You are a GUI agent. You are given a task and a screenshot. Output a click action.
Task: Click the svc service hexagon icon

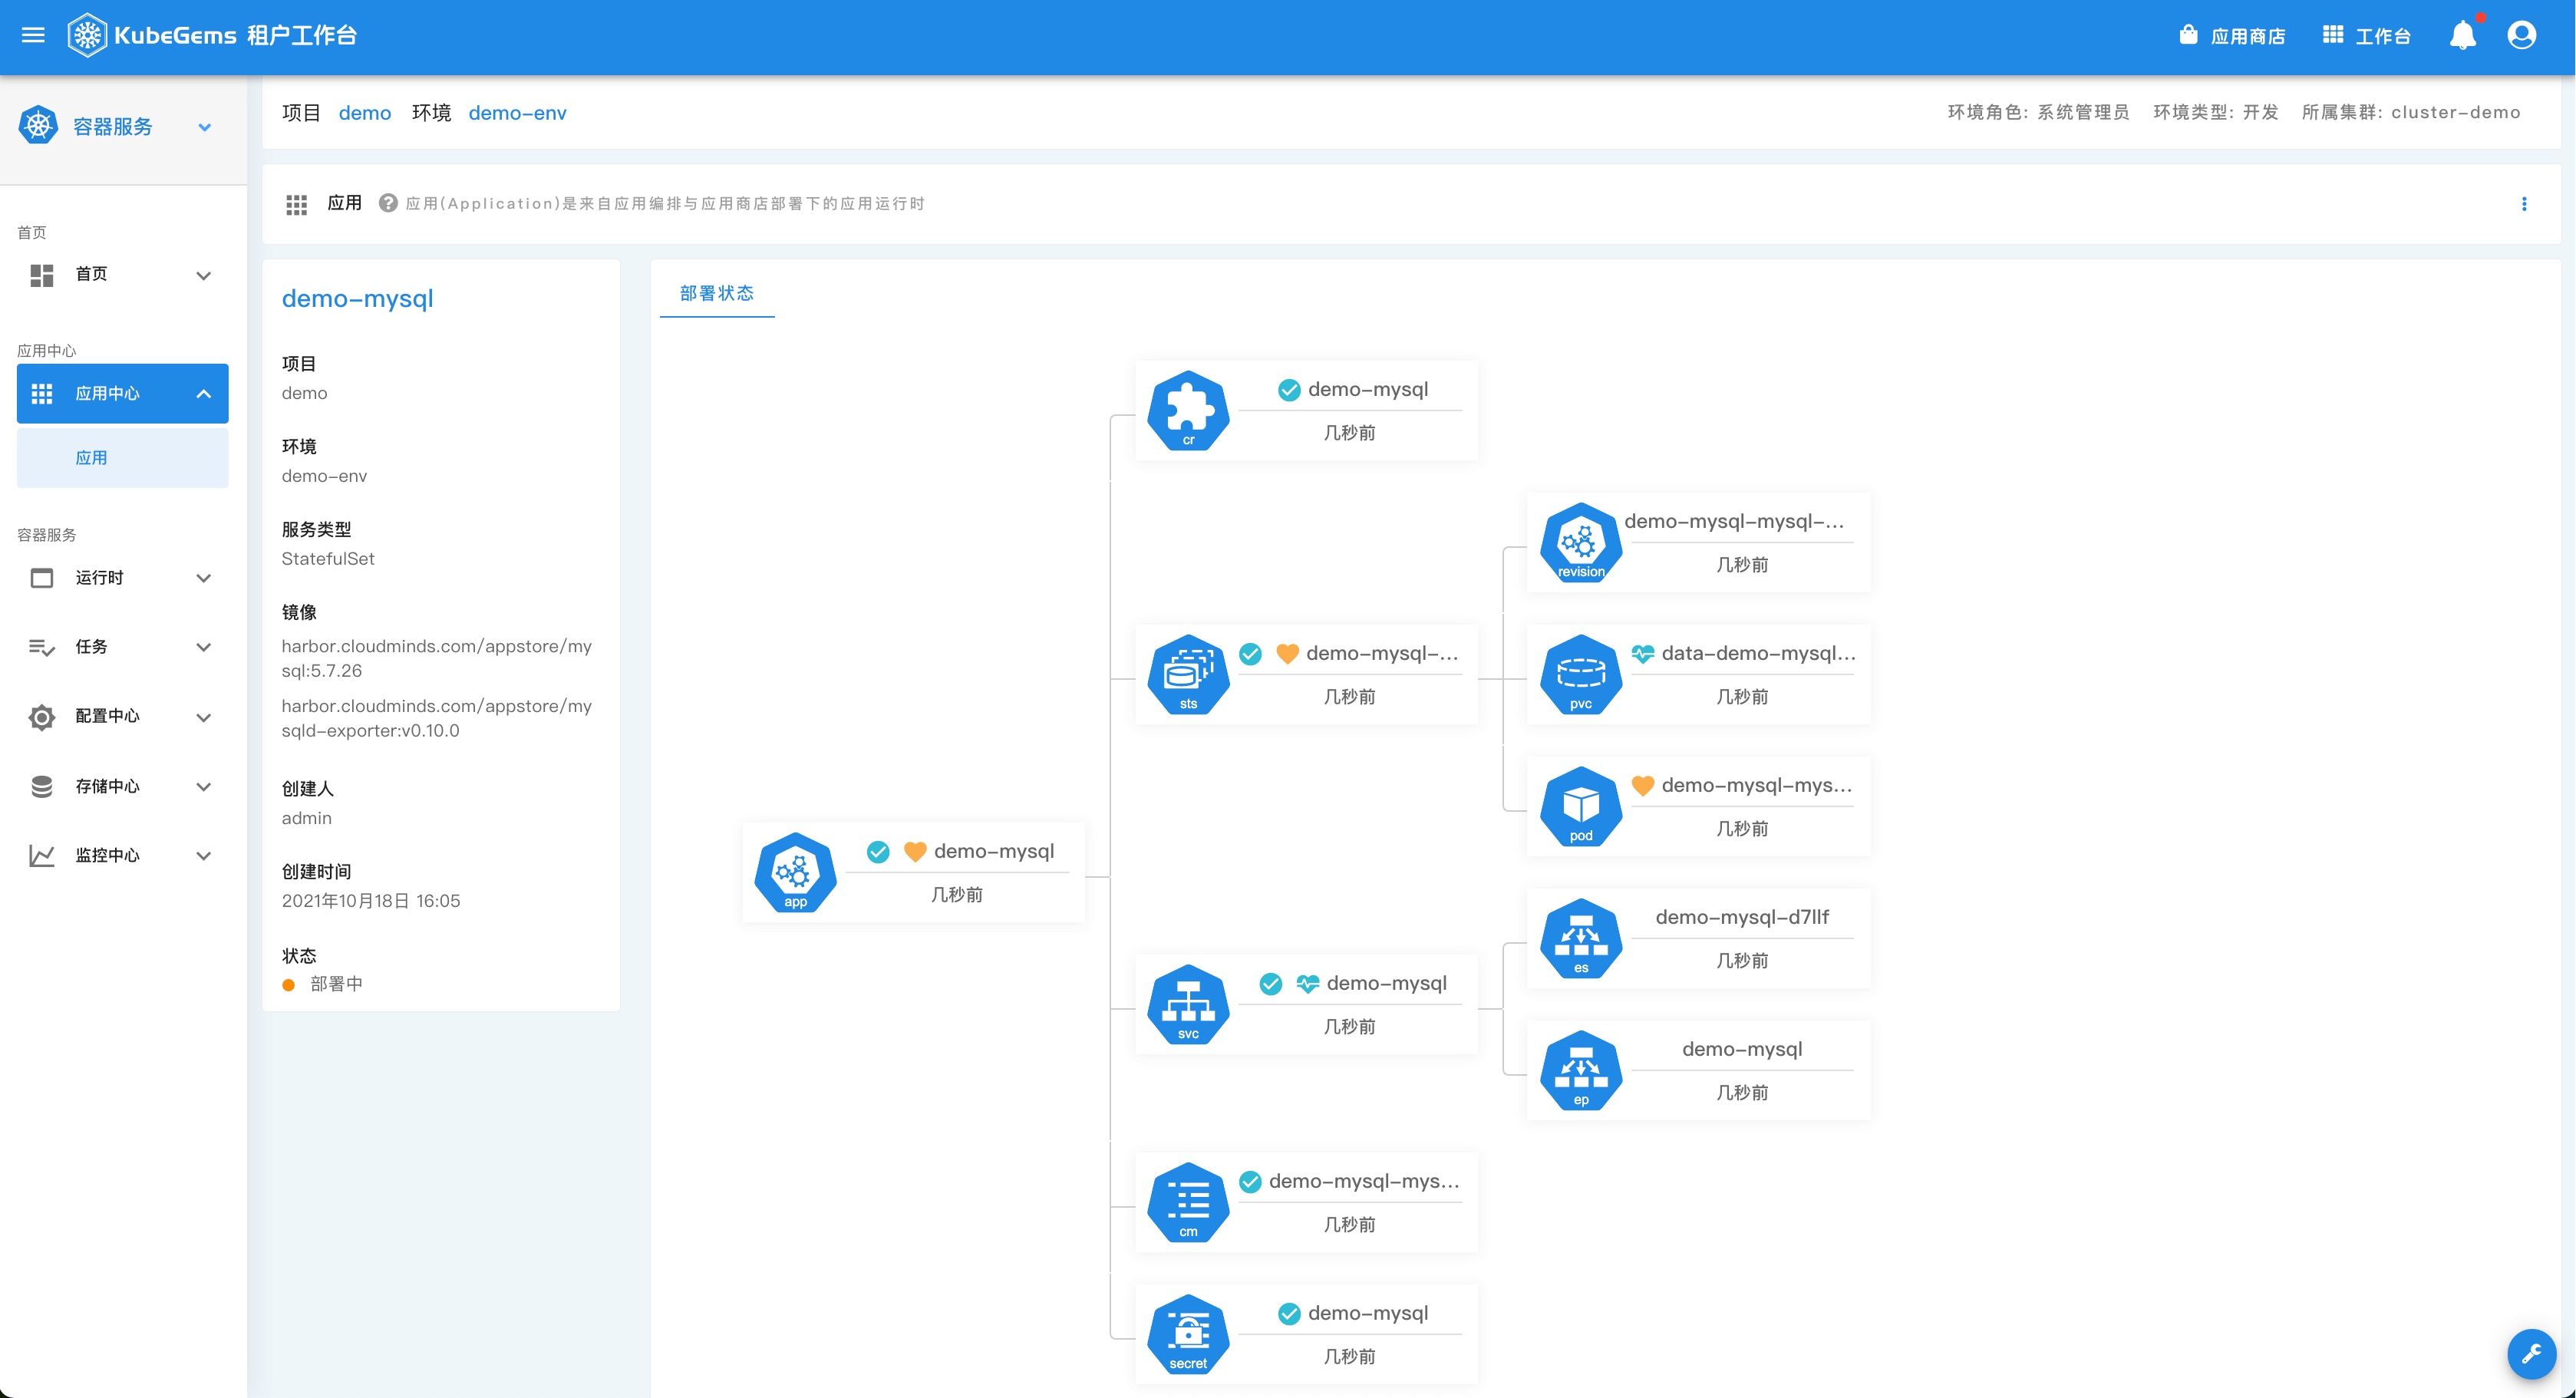click(x=1188, y=1005)
